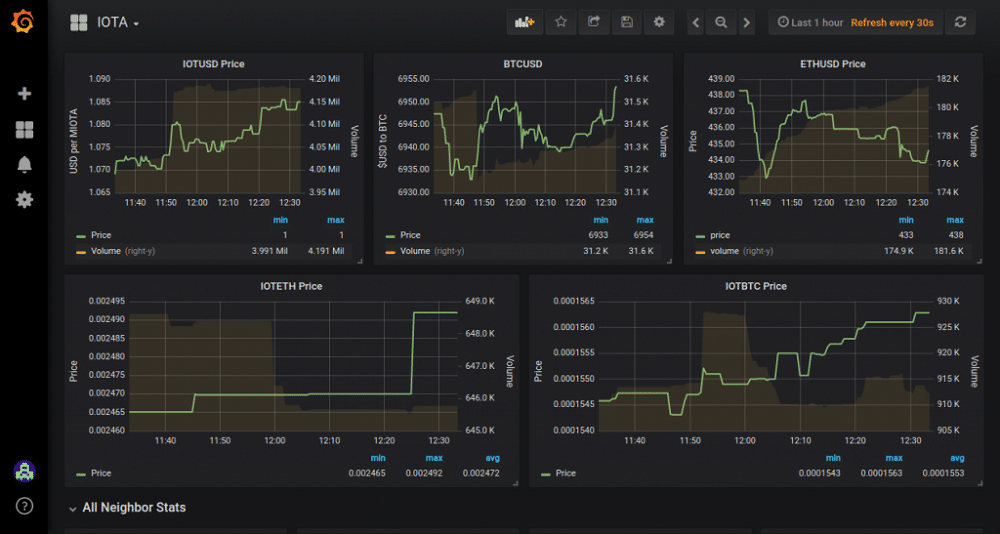
Task: Shift time range forward
Action: point(746,22)
